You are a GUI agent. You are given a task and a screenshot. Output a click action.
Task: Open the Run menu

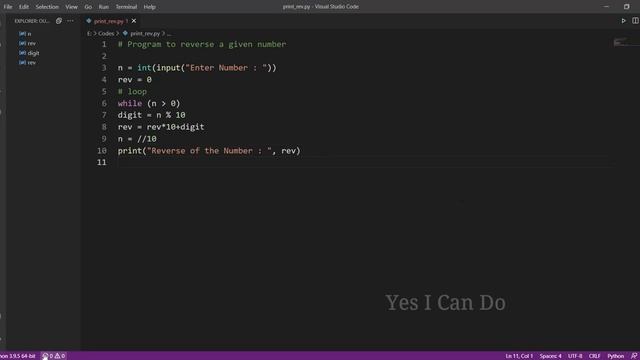(104, 7)
